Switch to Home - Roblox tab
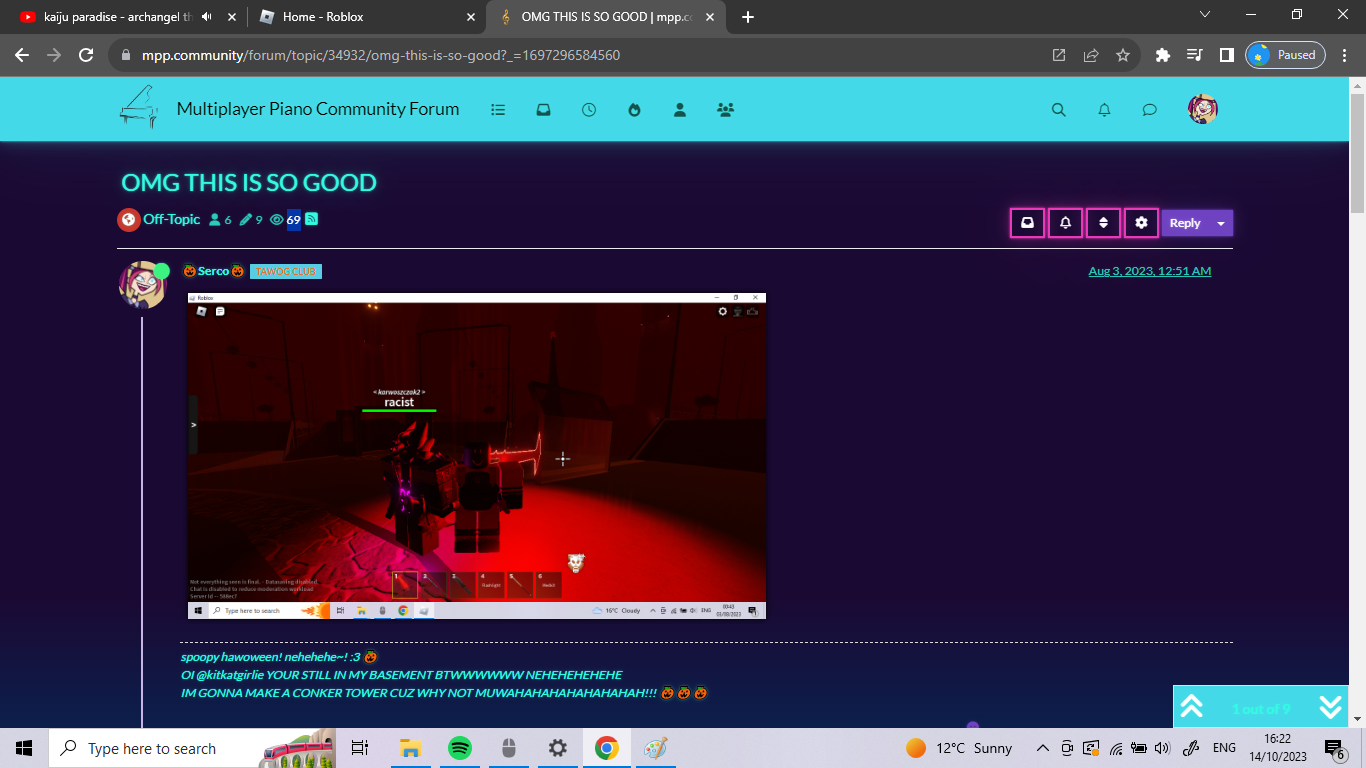This screenshot has height=768, width=1366. point(367,17)
